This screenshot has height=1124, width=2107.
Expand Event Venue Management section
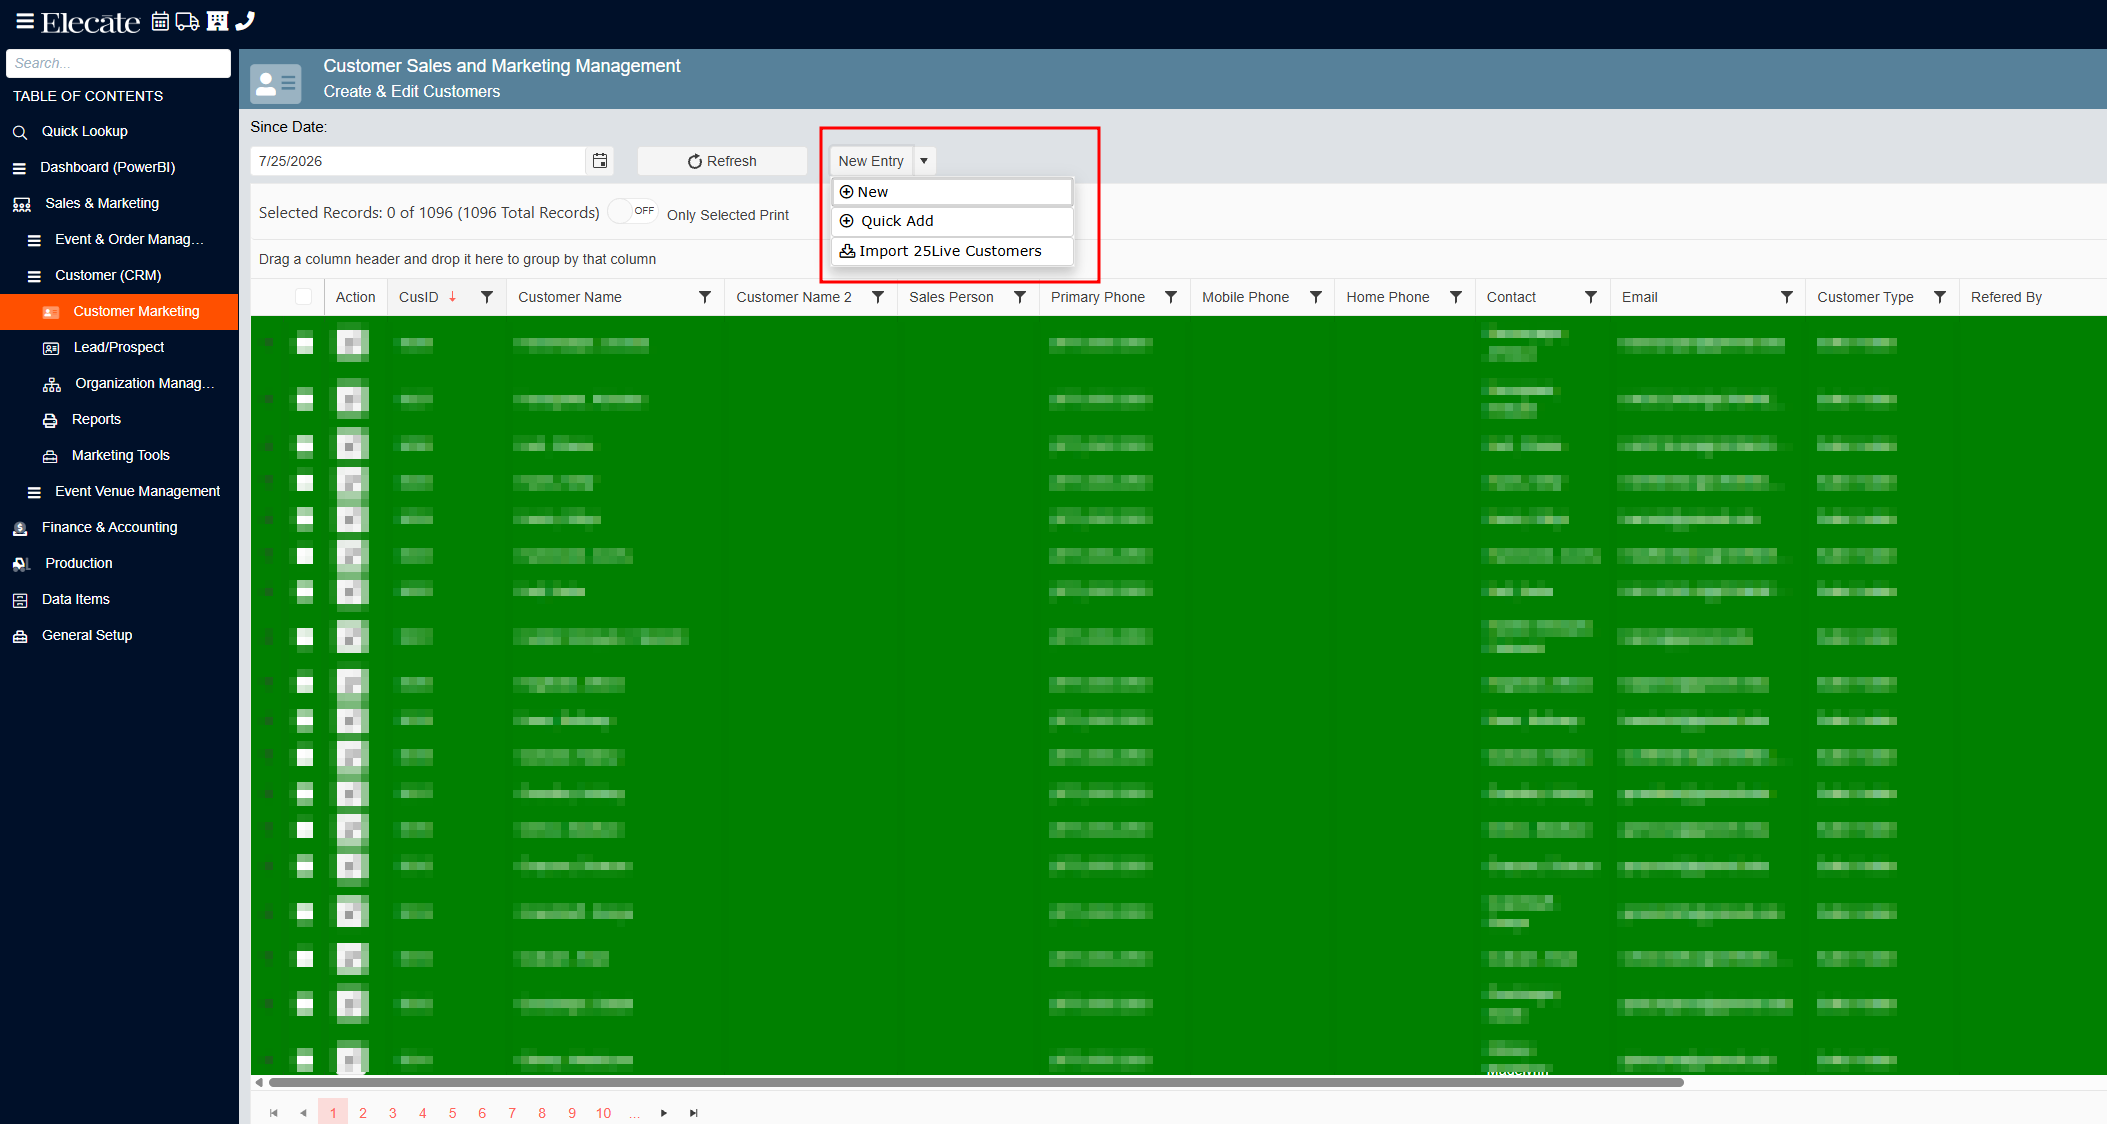[x=137, y=491]
